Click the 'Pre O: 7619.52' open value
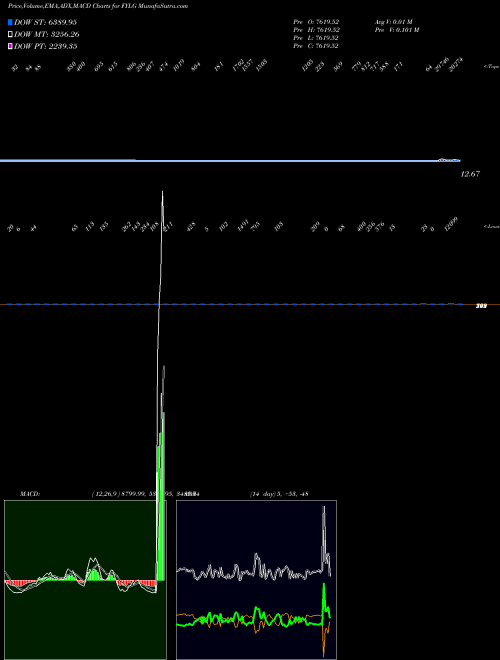 point(316,22)
